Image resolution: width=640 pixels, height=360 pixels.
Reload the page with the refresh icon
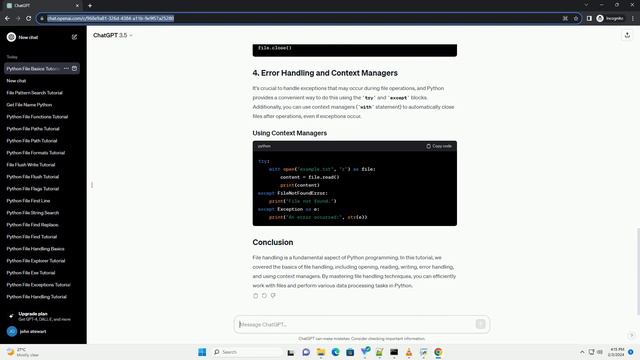coord(29,18)
